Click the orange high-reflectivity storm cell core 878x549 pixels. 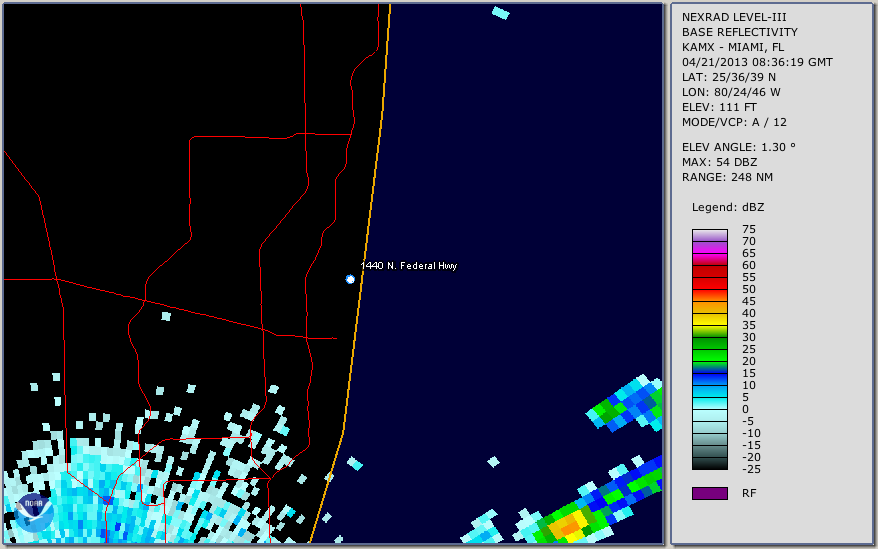click(x=568, y=527)
